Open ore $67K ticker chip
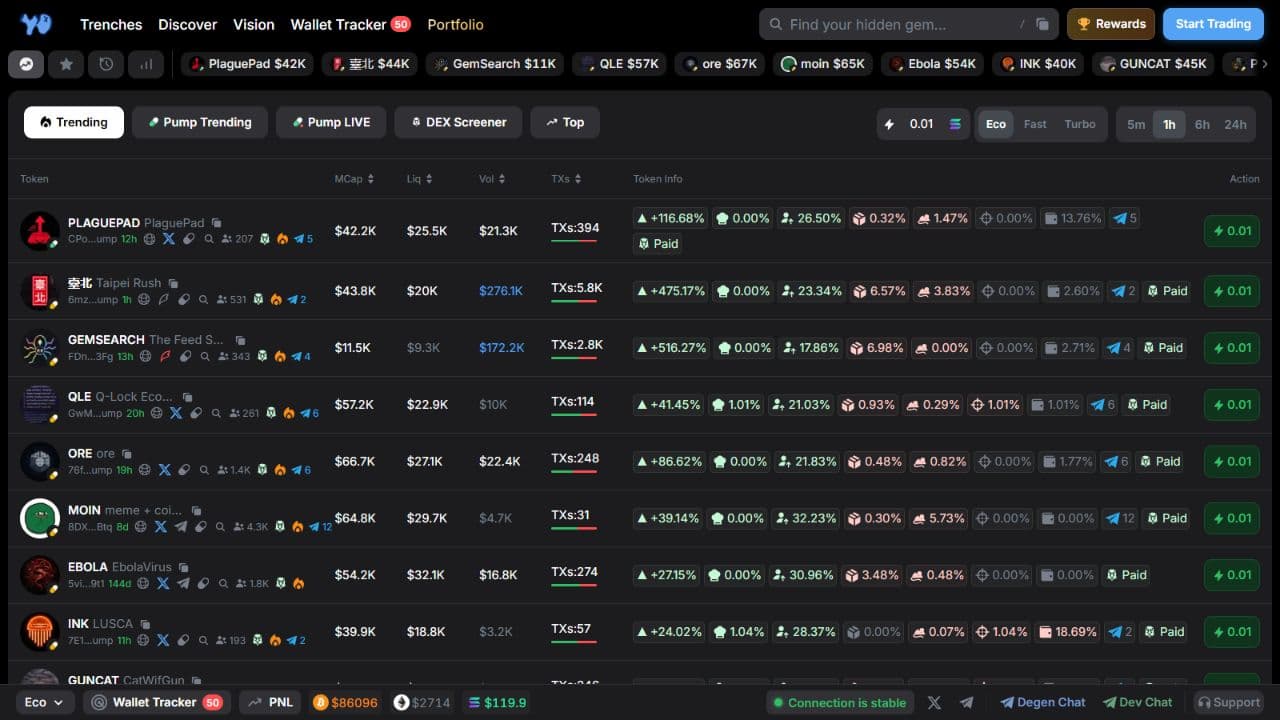The height and width of the screenshot is (720, 1280). [720, 64]
